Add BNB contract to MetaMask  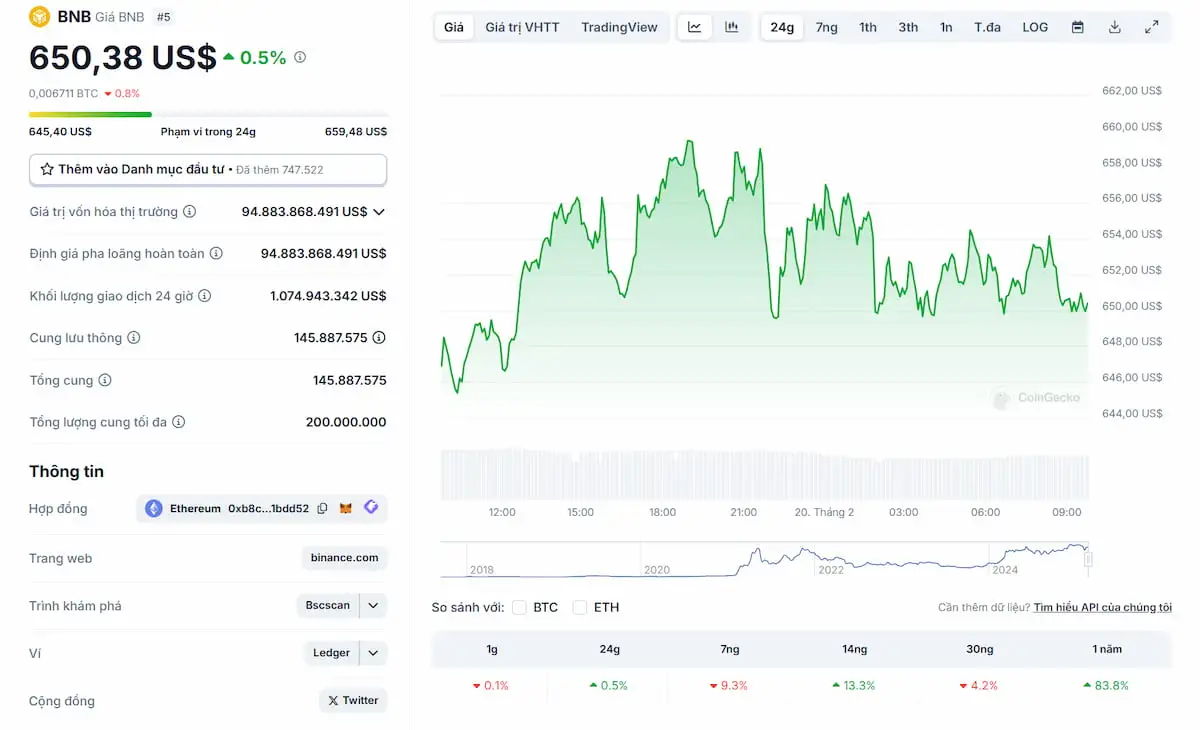pos(345,508)
